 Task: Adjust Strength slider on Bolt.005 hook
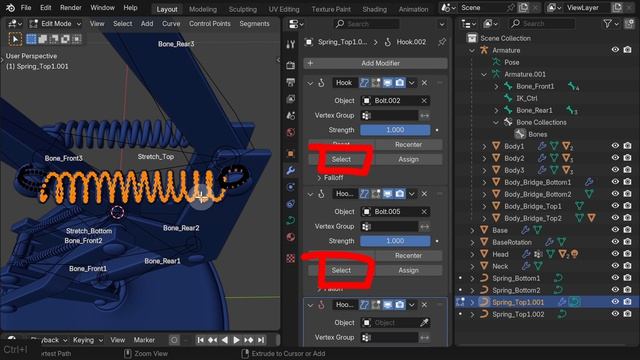click(395, 241)
